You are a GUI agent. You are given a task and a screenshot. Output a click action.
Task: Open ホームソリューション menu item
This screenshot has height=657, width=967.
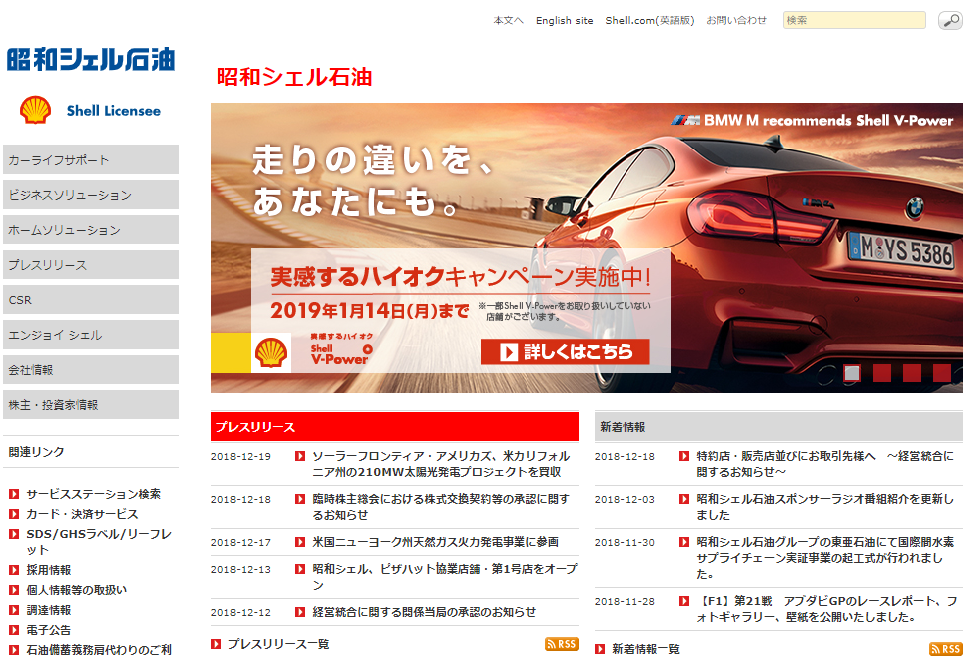(91, 230)
